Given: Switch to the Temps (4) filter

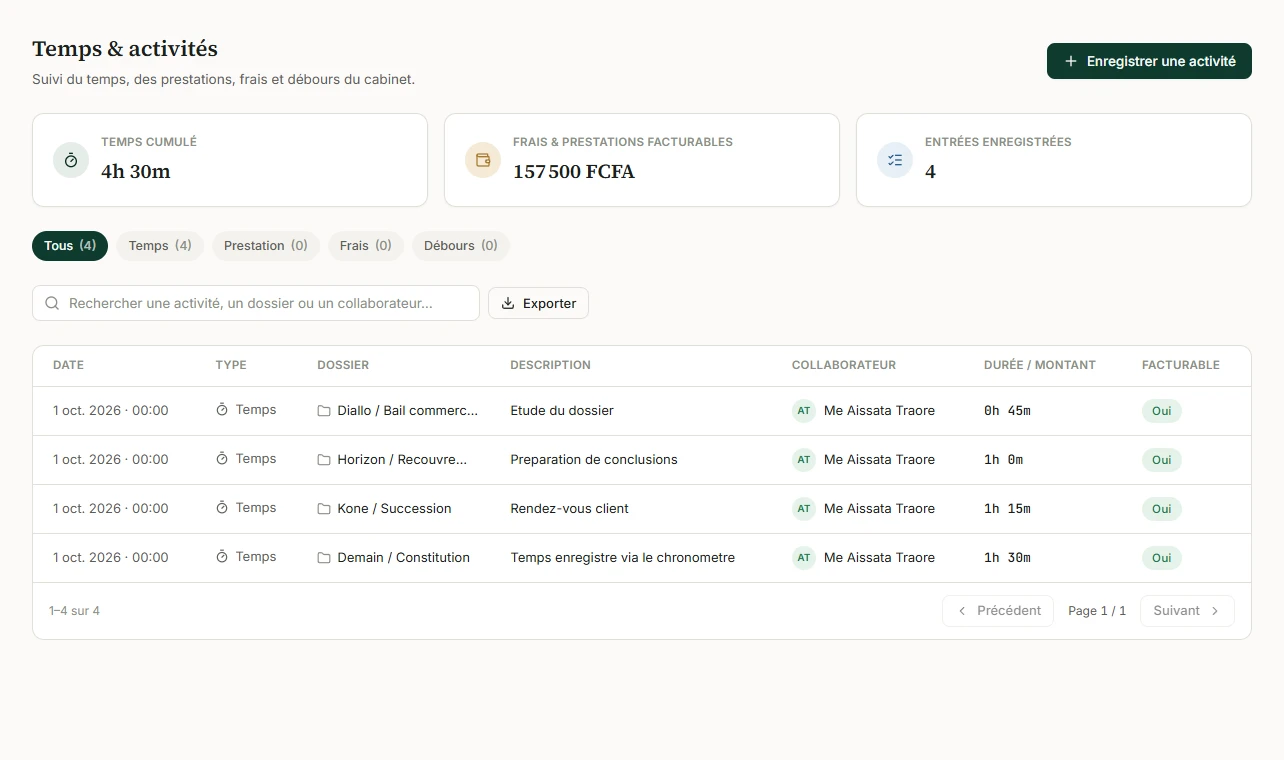Looking at the screenshot, I should click(x=160, y=246).
